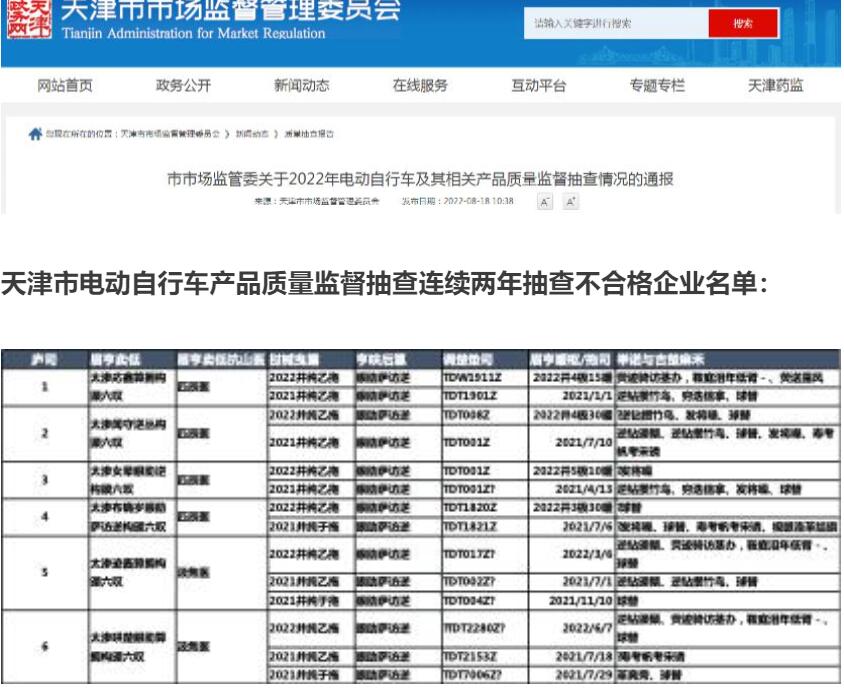Focus the keyword search input field
Viewport: 844px width, 697px height.
(614, 23)
